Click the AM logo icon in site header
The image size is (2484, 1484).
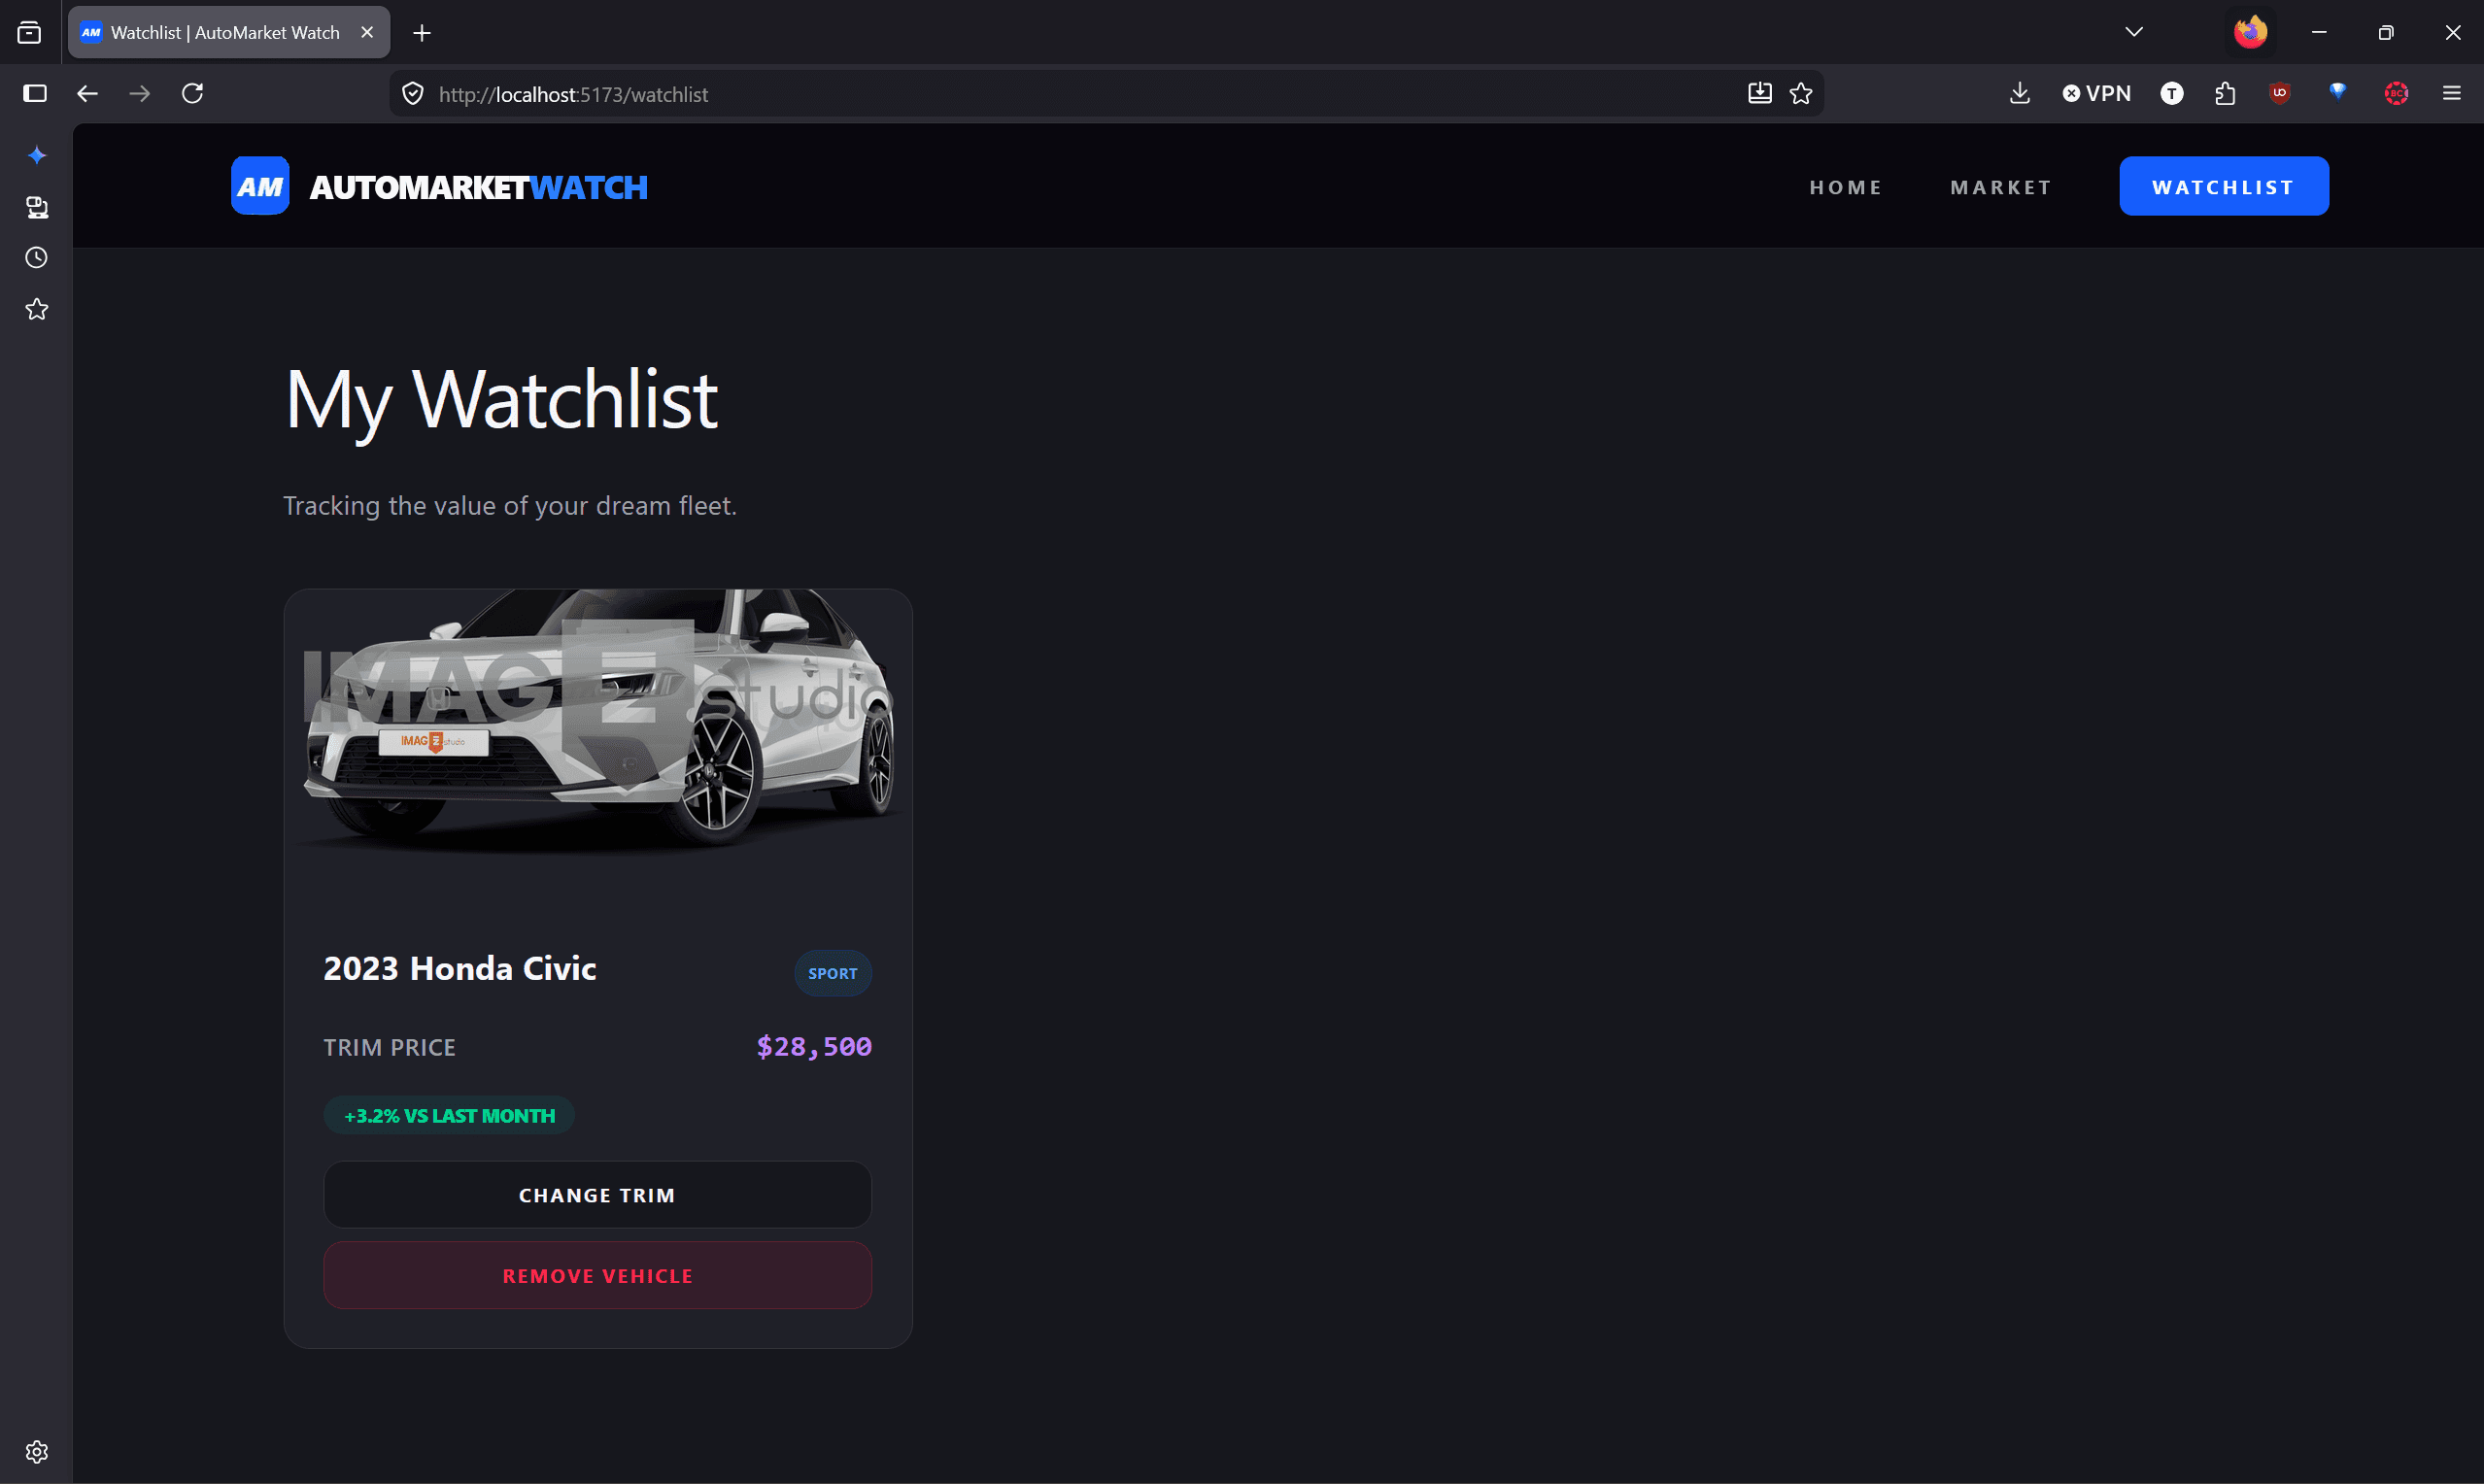260,186
